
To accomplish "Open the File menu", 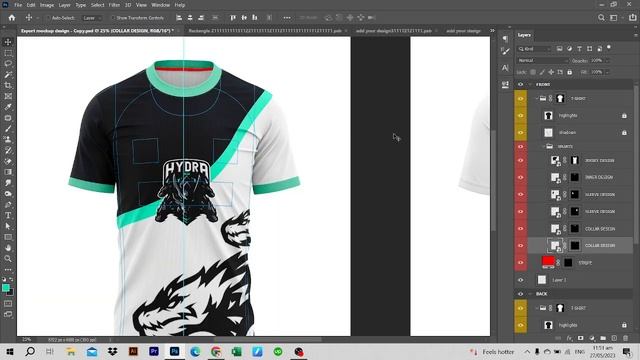I will tap(18, 5).
